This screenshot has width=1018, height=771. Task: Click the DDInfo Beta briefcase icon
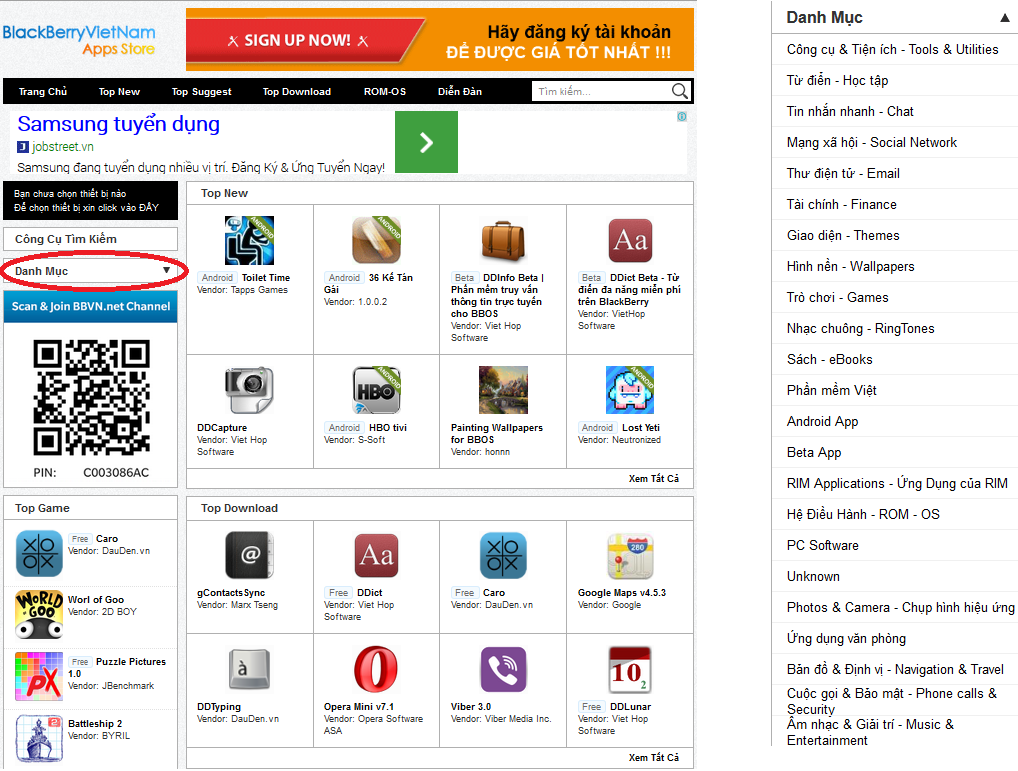(503, 241)
